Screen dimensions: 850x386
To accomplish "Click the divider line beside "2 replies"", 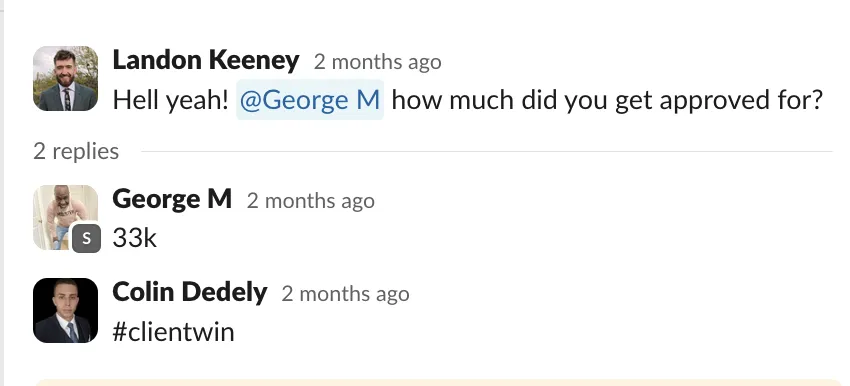I will (x=486, y=151).
